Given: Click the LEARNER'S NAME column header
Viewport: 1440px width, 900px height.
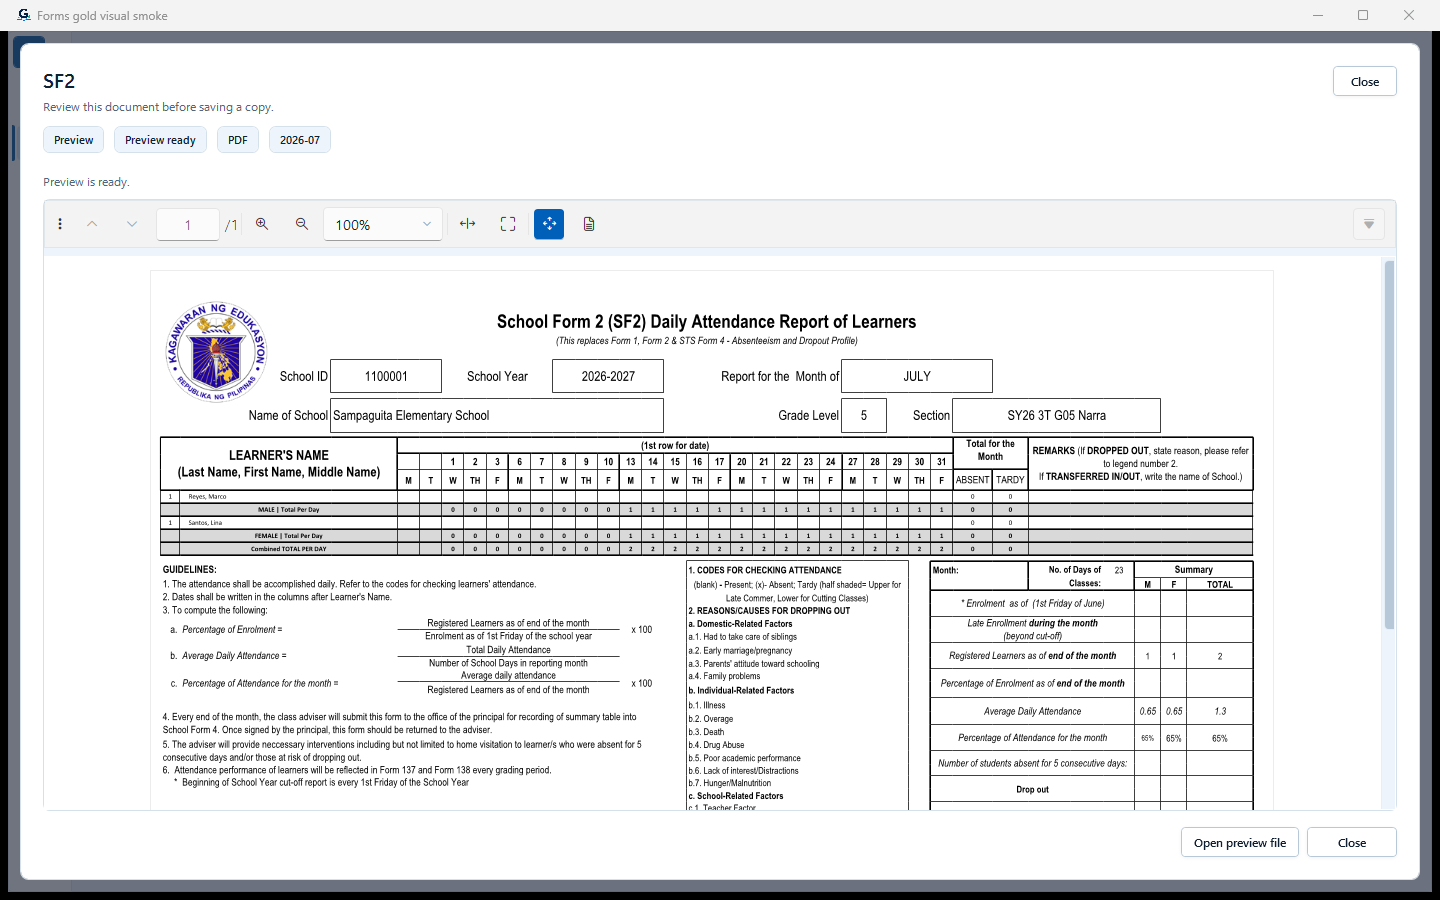Looking at the screenshot, I should click(x=279, y=464).
